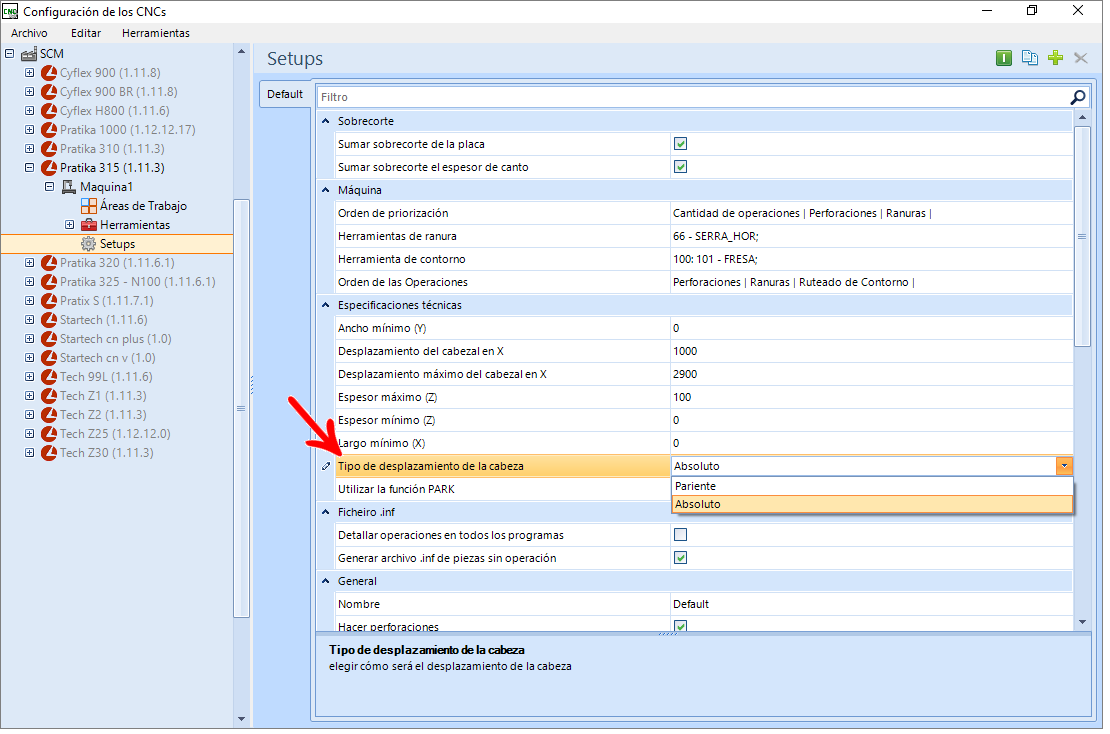The width and height of the screenshot is (1110, 734).
Task: Click the Áreas de Trabajo grid icon
Action: pos(88,206)
